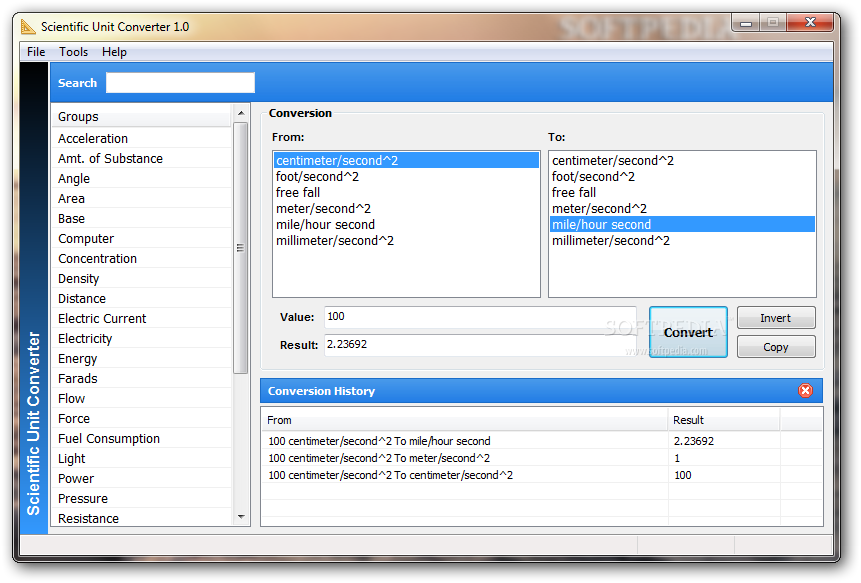This screenshot has width=861, height=583.
Task: Click the Groups list header
Action: pyautogui.click(x=142, y=116)
